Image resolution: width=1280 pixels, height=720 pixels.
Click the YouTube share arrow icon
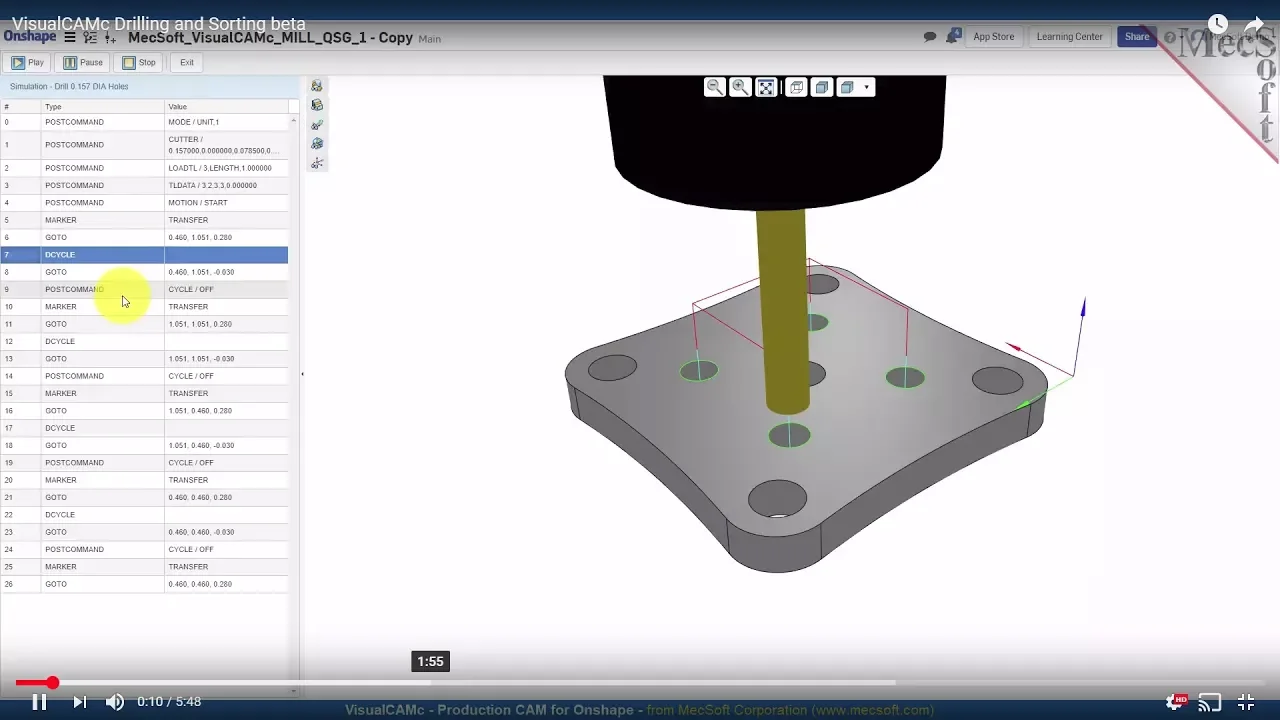click(1255, 24)
